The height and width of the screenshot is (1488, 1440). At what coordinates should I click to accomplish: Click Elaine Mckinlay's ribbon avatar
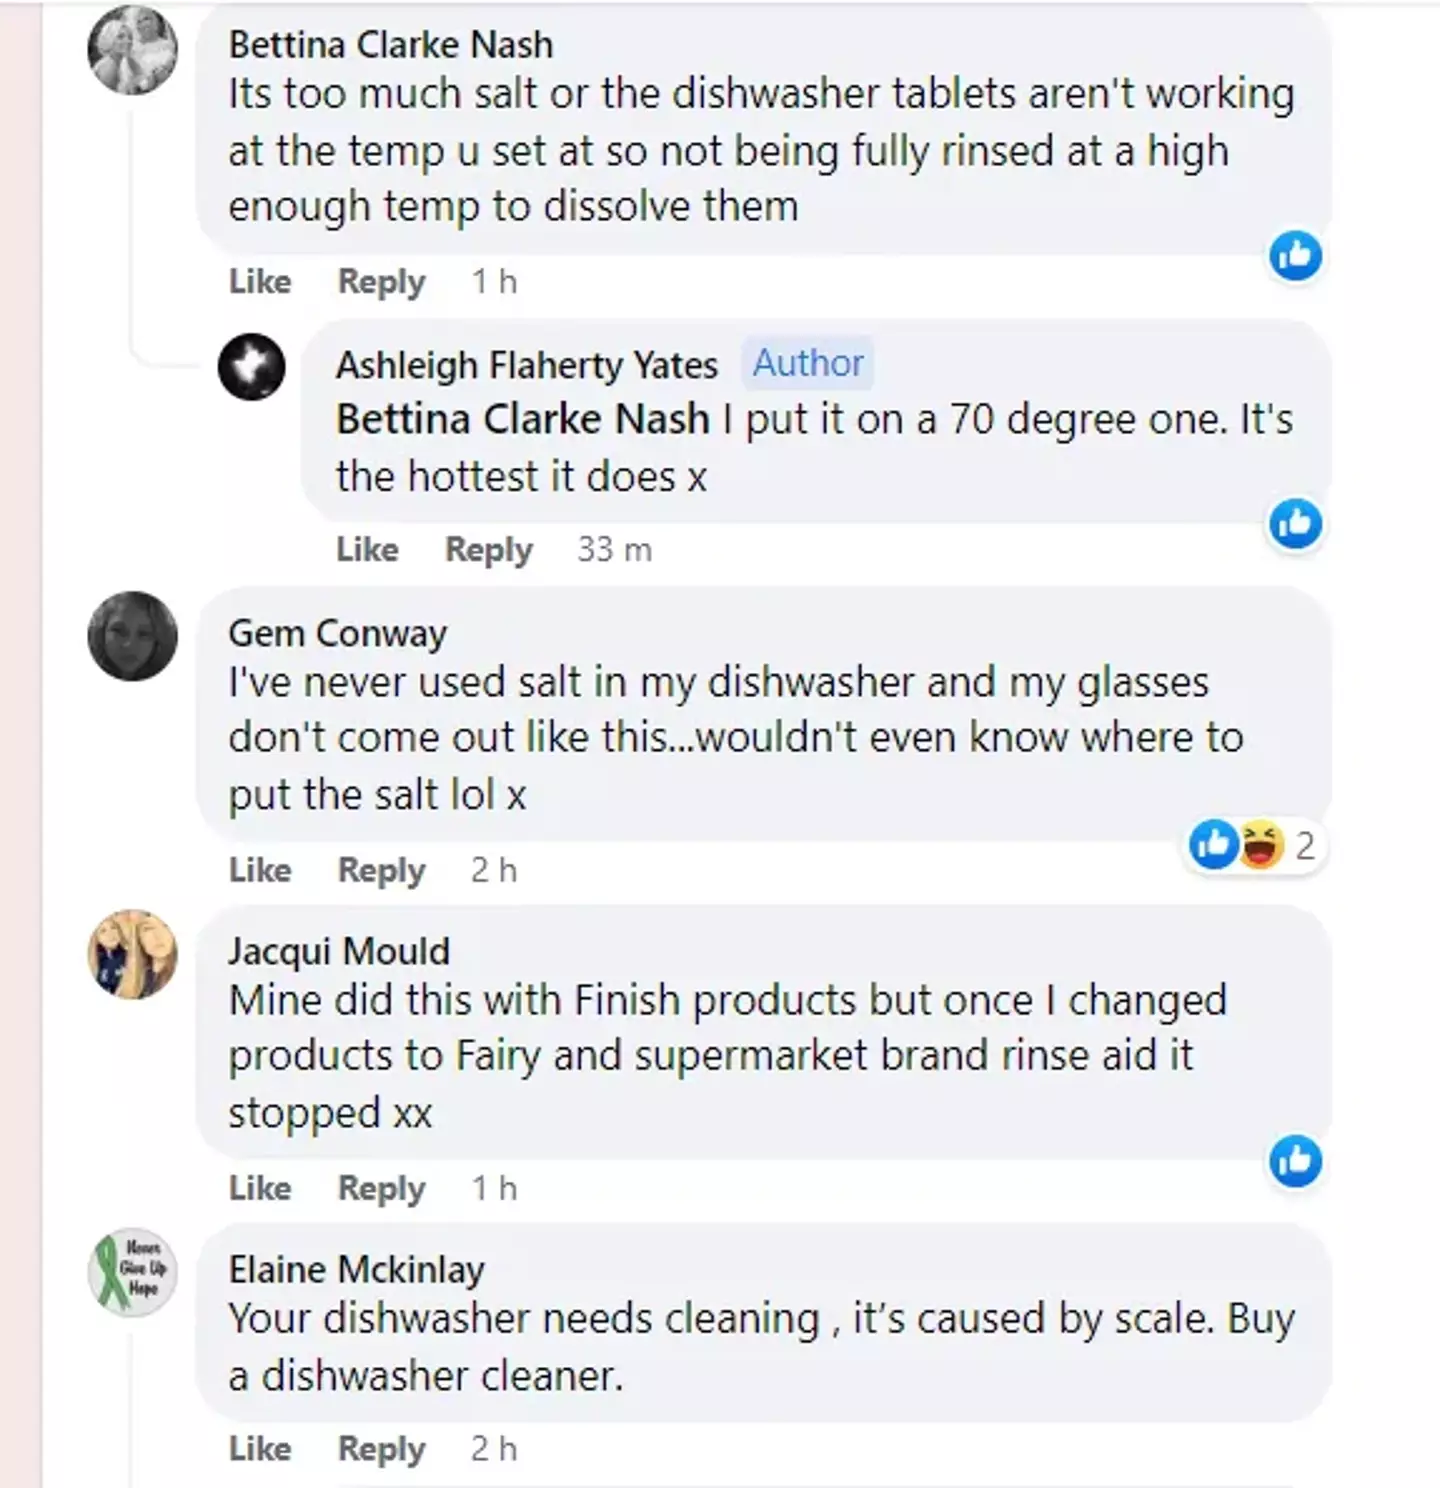pyautogui.click(x=133, y=1272)
